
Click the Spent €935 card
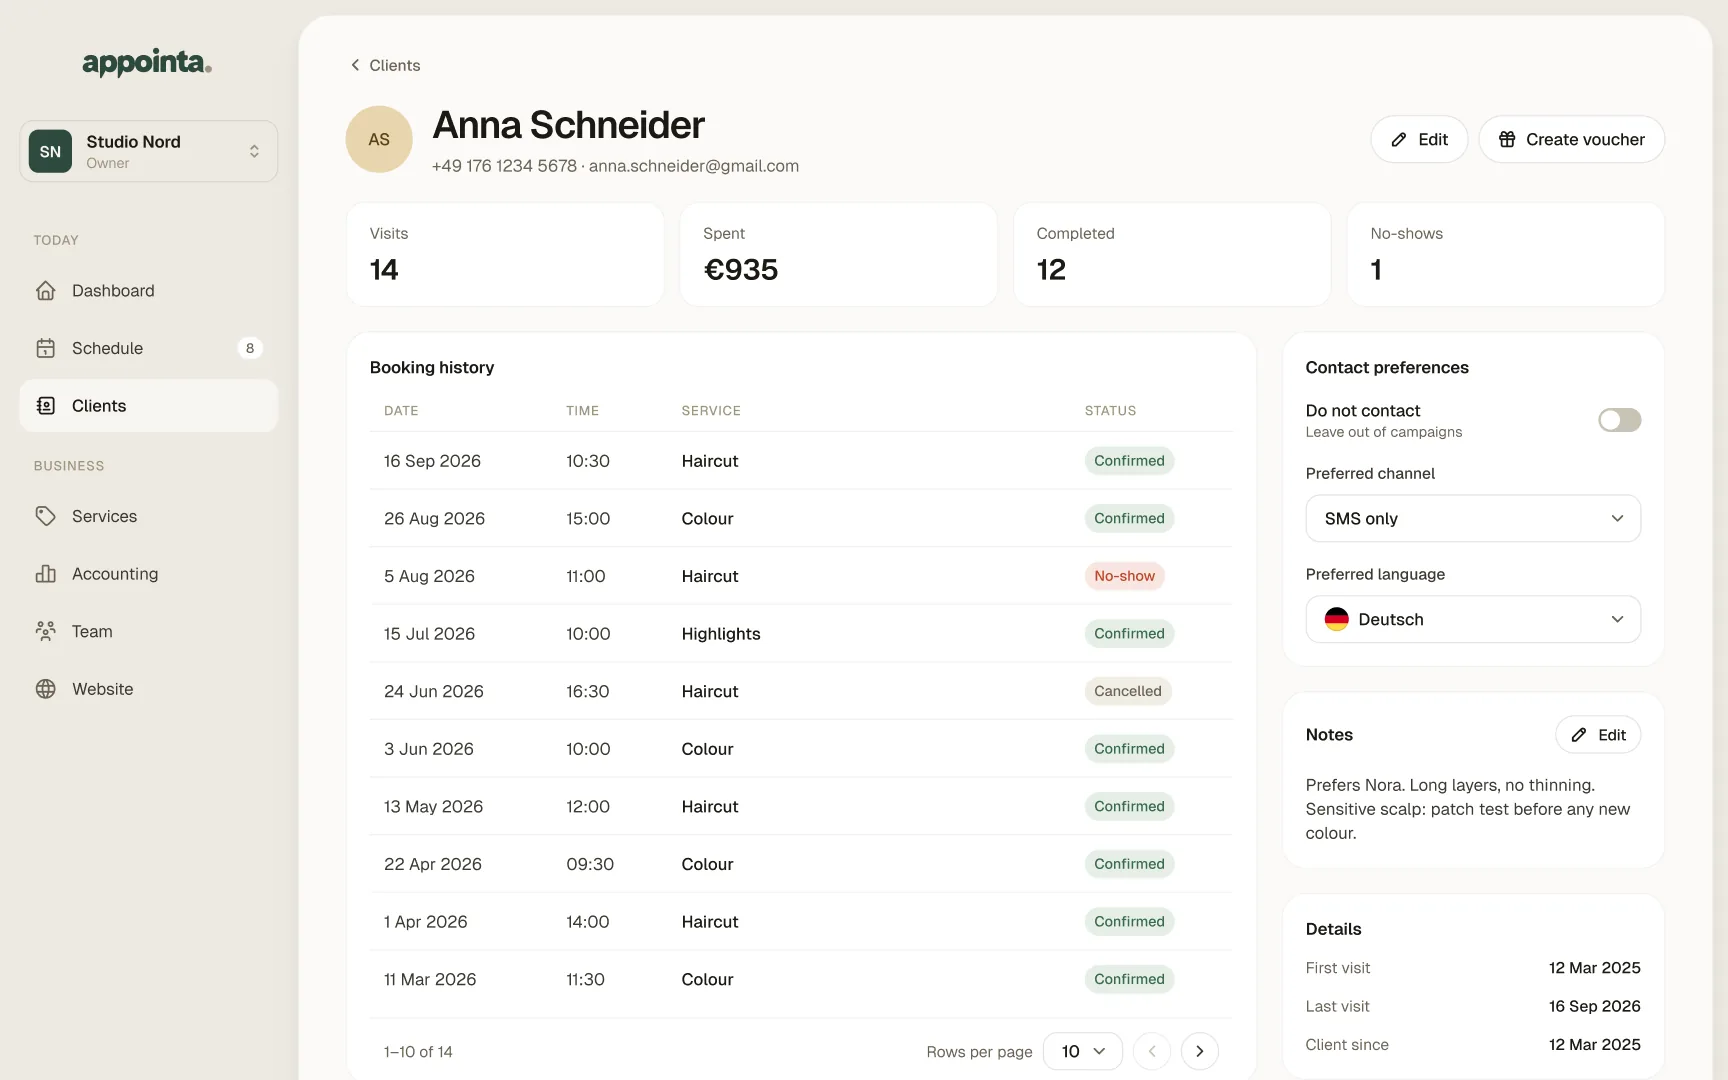[838, 255]
